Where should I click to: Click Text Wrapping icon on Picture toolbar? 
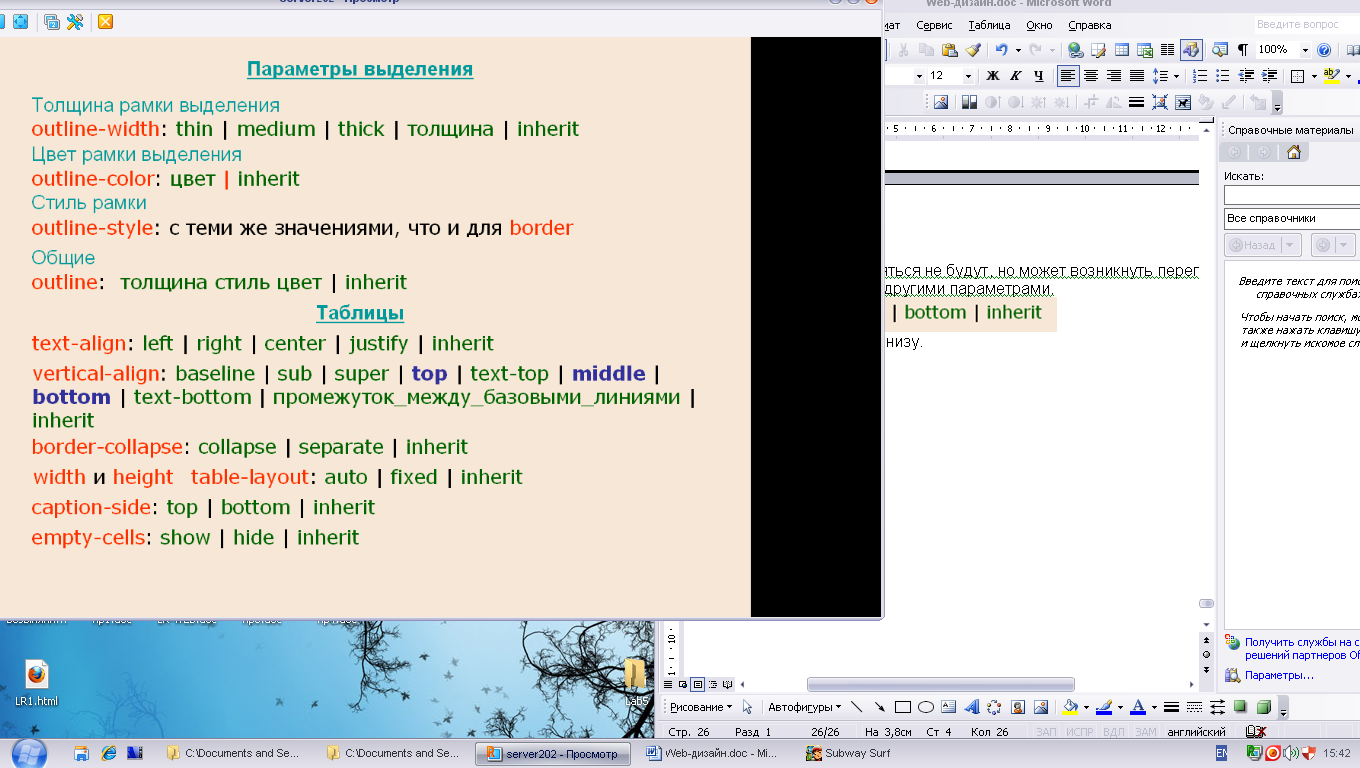pyautogui.click(x=1183, y=102)
